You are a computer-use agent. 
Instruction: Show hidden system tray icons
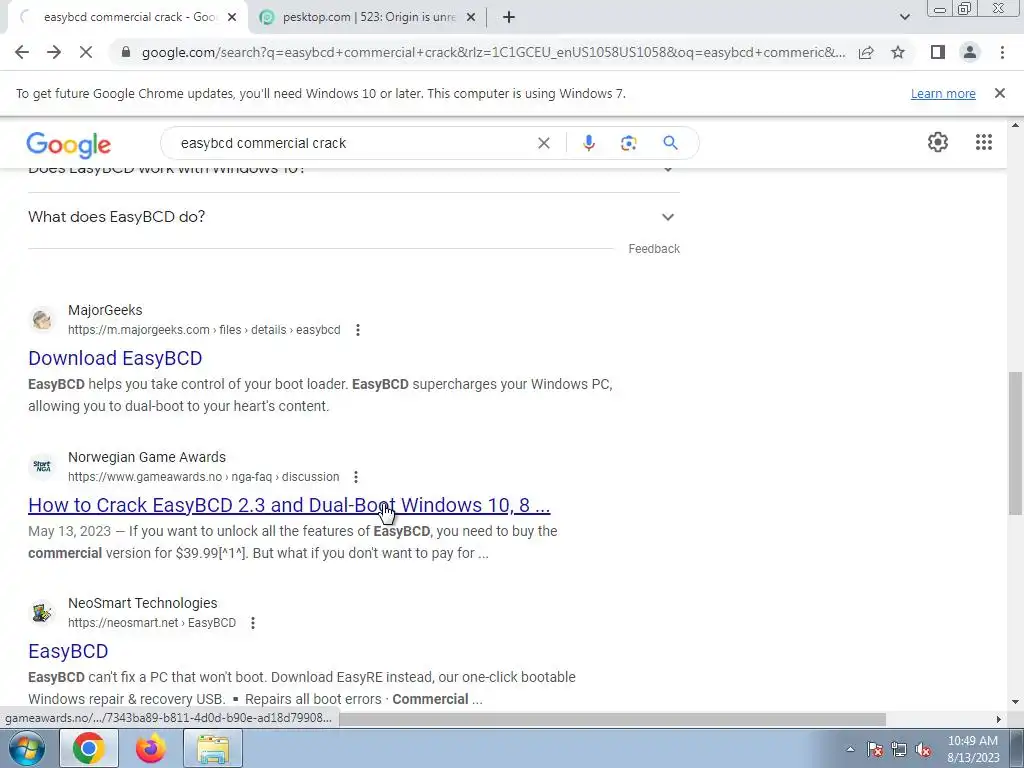click(850, 749)
